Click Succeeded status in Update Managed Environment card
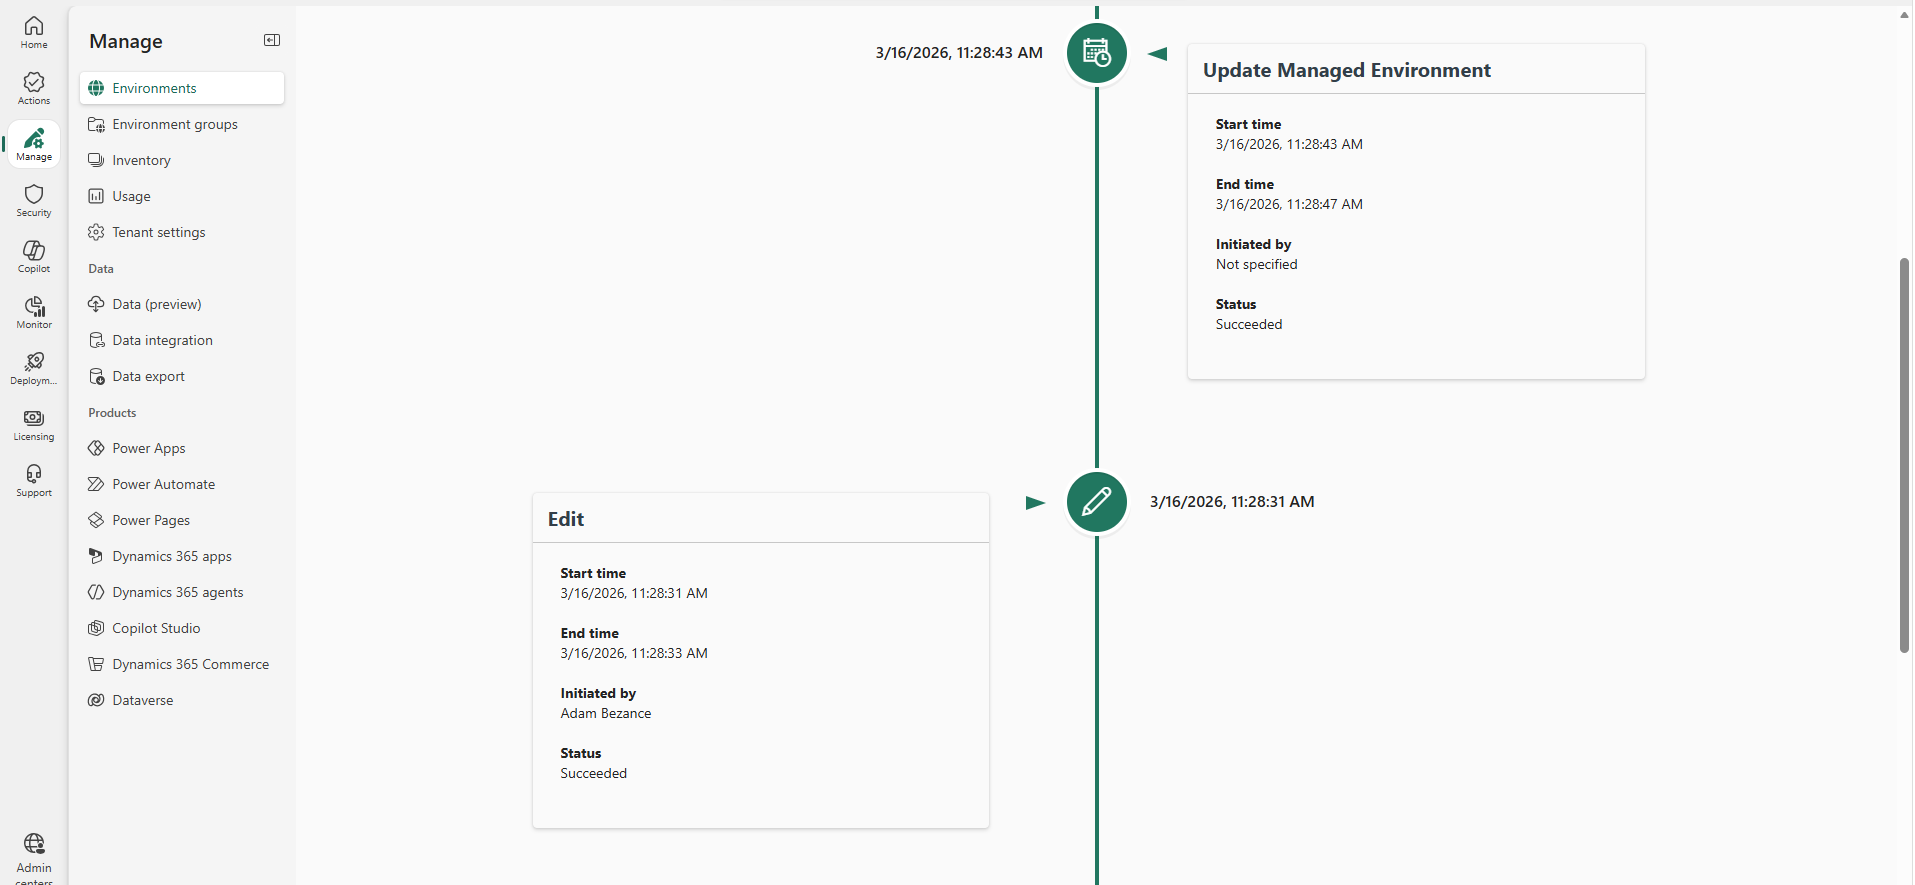 coord(1249,324)
